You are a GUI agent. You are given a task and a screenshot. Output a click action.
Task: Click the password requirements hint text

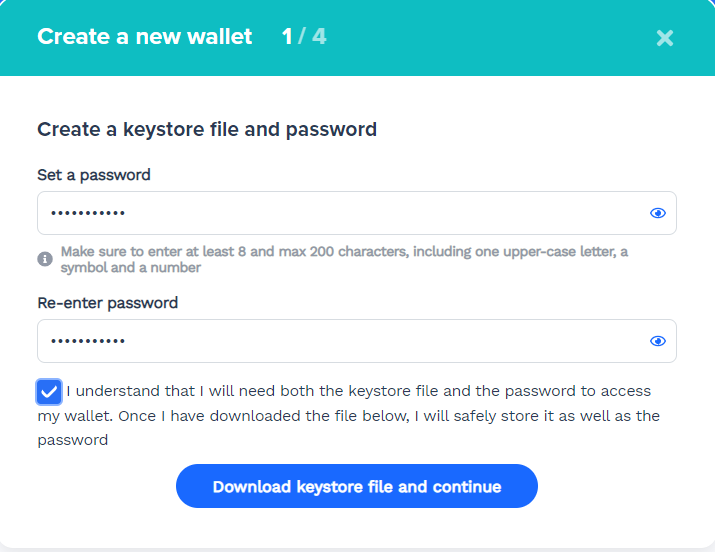coord(344,259)
